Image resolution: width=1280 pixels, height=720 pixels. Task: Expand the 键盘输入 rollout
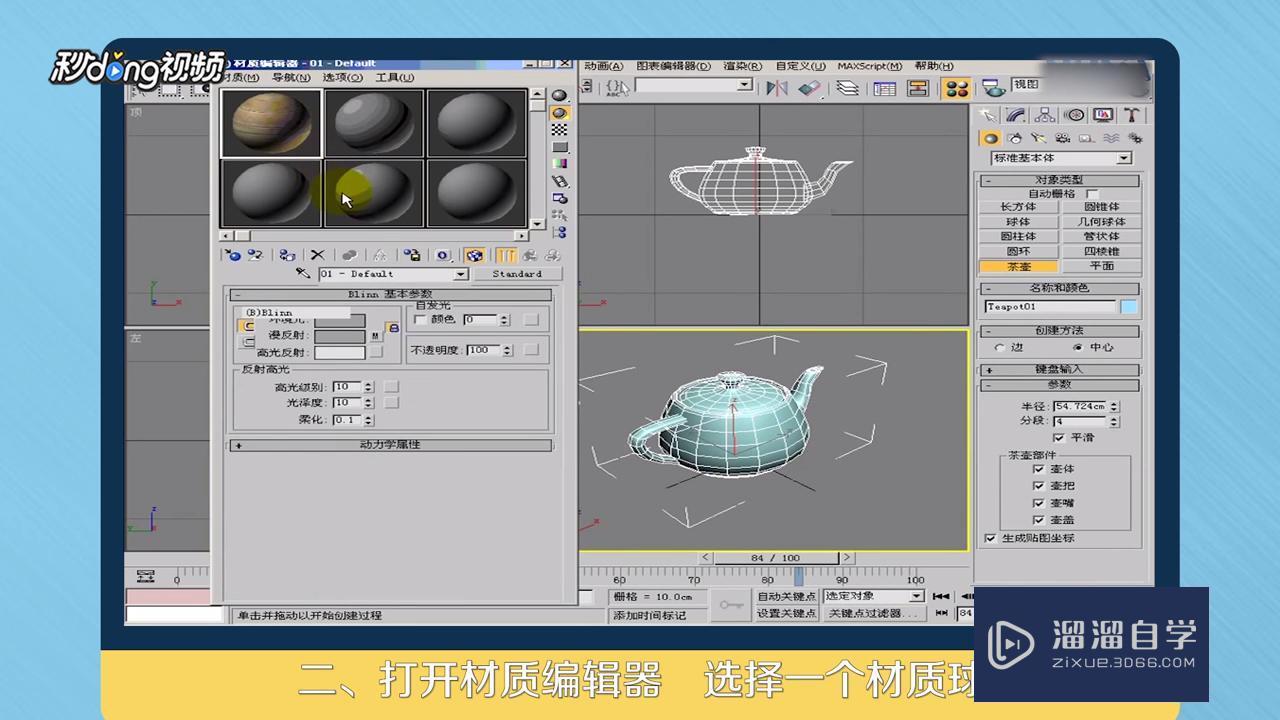point(1059,369)
